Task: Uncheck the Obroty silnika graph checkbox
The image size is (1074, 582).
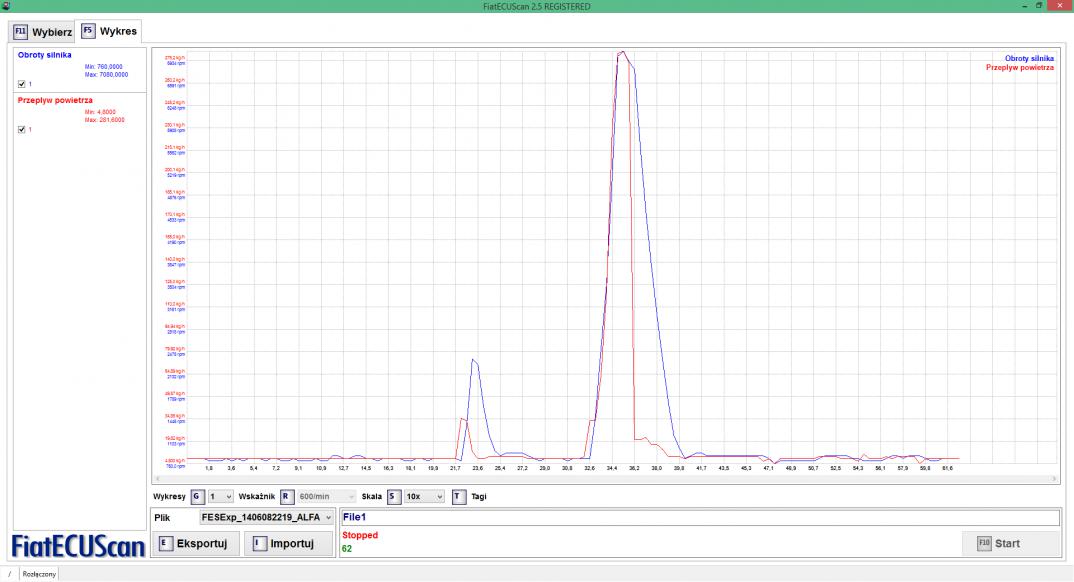Action: 22,83
